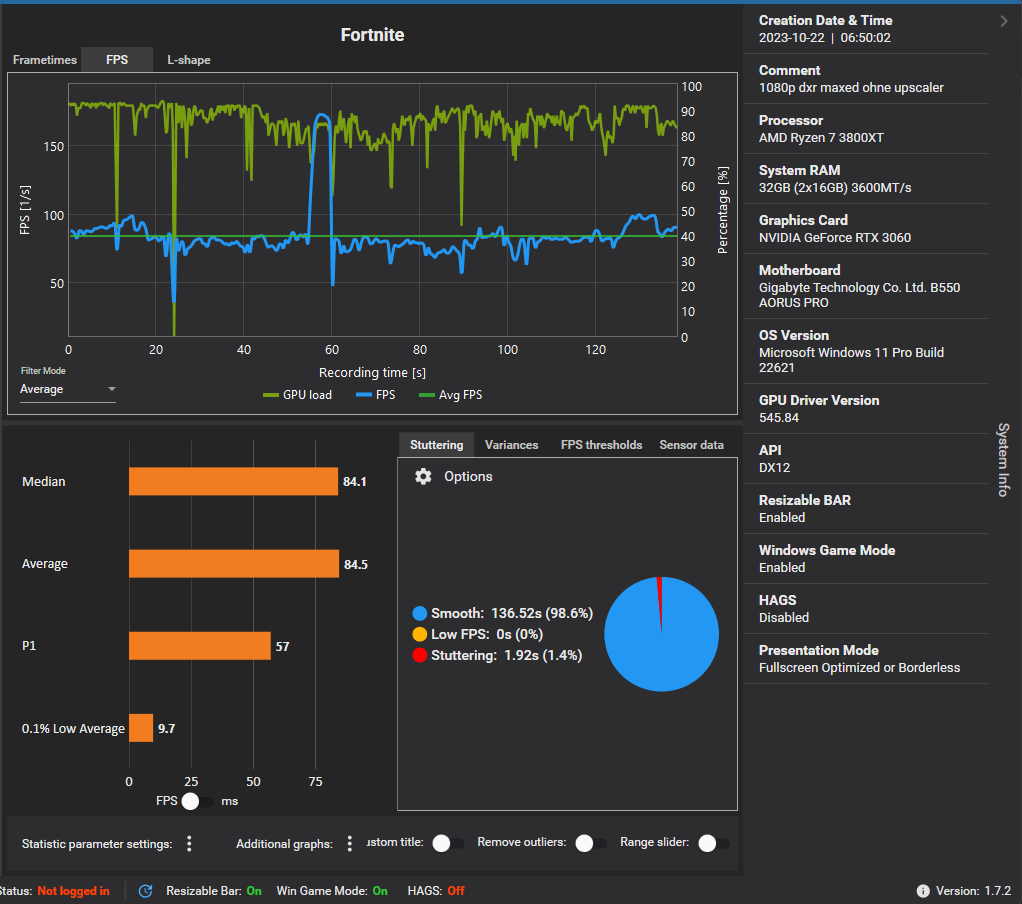1022x904 pixels.
Task: Click the version info icon
Action: (923, 891)
